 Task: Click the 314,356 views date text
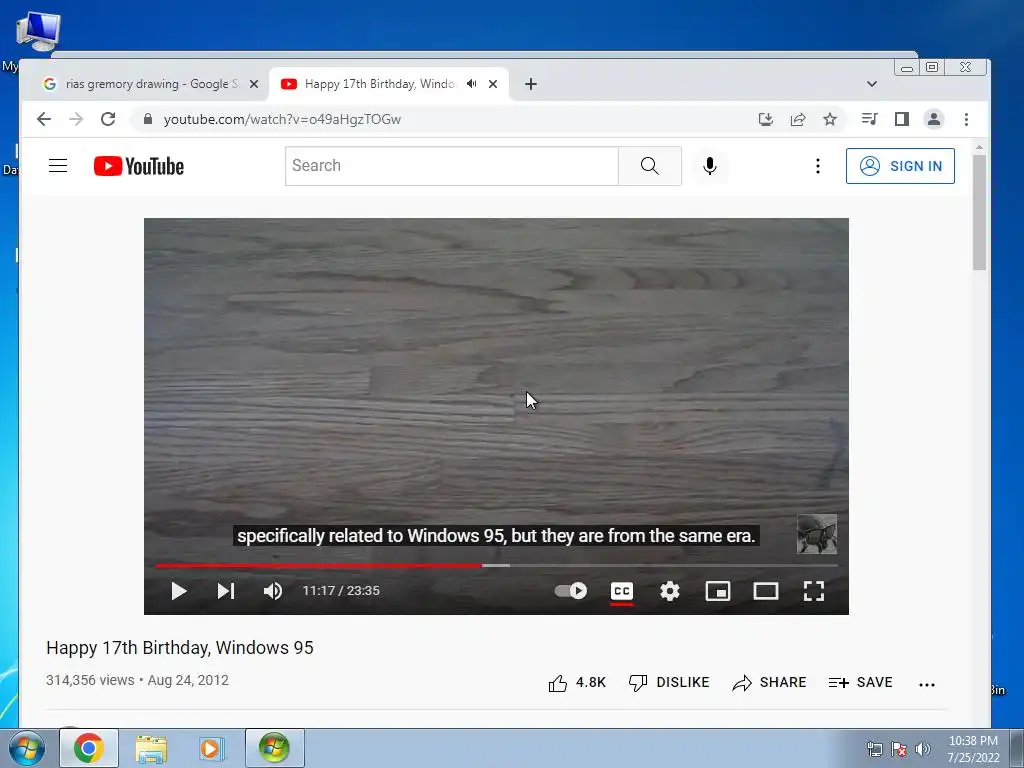137,680
